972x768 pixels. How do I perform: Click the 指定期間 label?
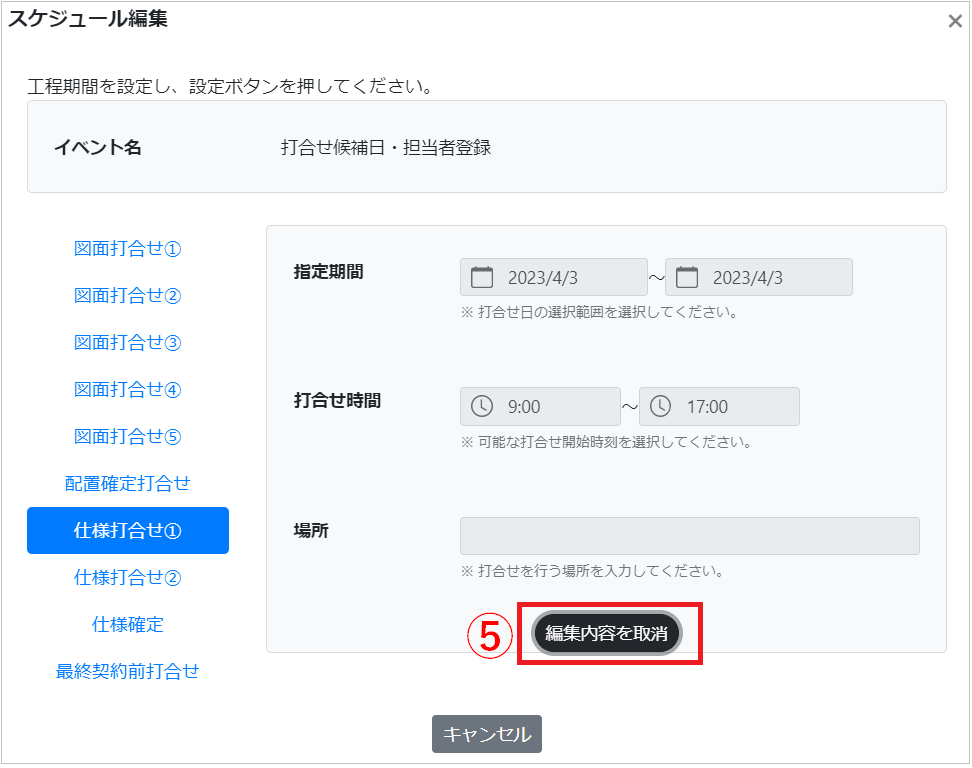click(x=329, y=271)
